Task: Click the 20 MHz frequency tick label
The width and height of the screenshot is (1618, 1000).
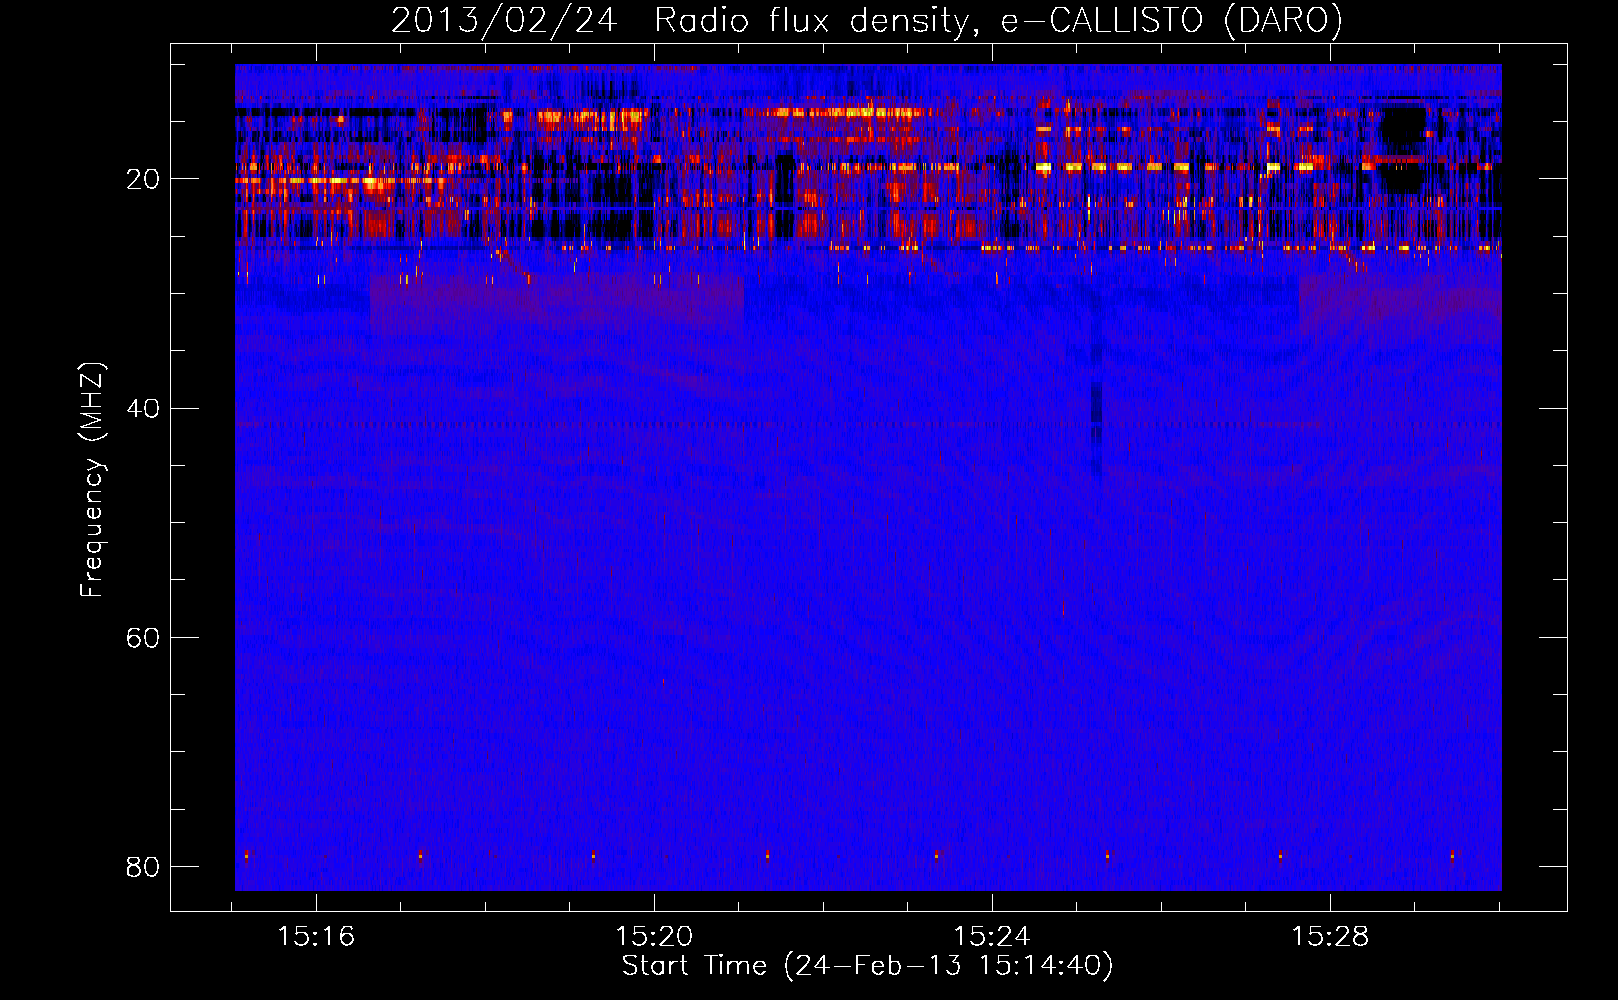Action: point(143,180)
